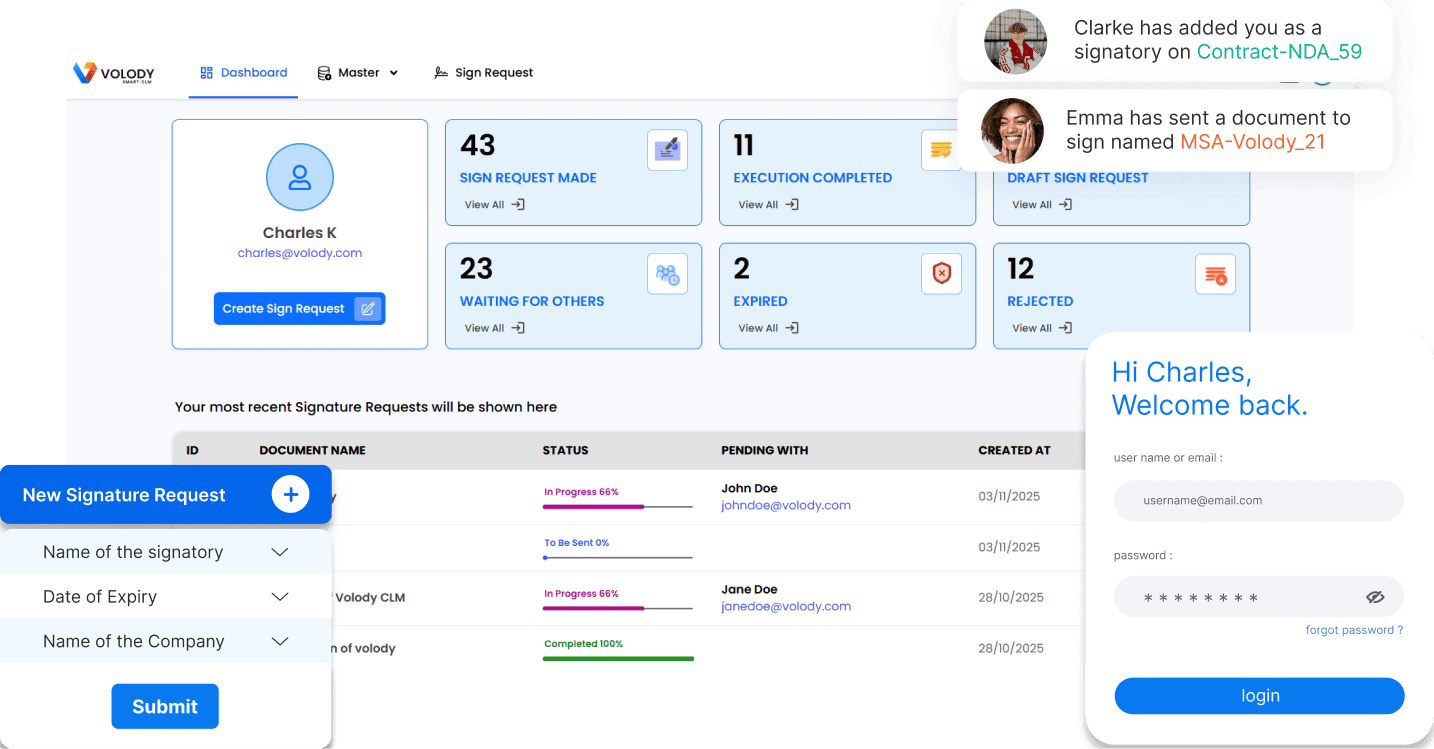Screen dimensions: 1434x749
Task: Click Jane Doe's In Progress 66% bar
Action: pos(618,607)
